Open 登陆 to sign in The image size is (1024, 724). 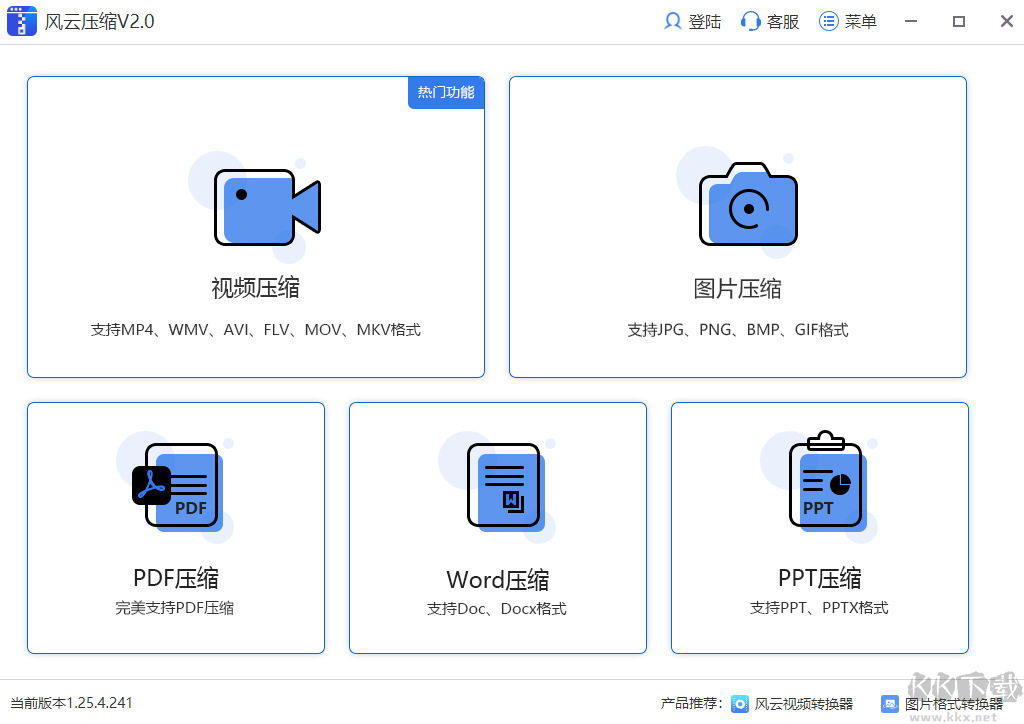[x=704, y=21]
